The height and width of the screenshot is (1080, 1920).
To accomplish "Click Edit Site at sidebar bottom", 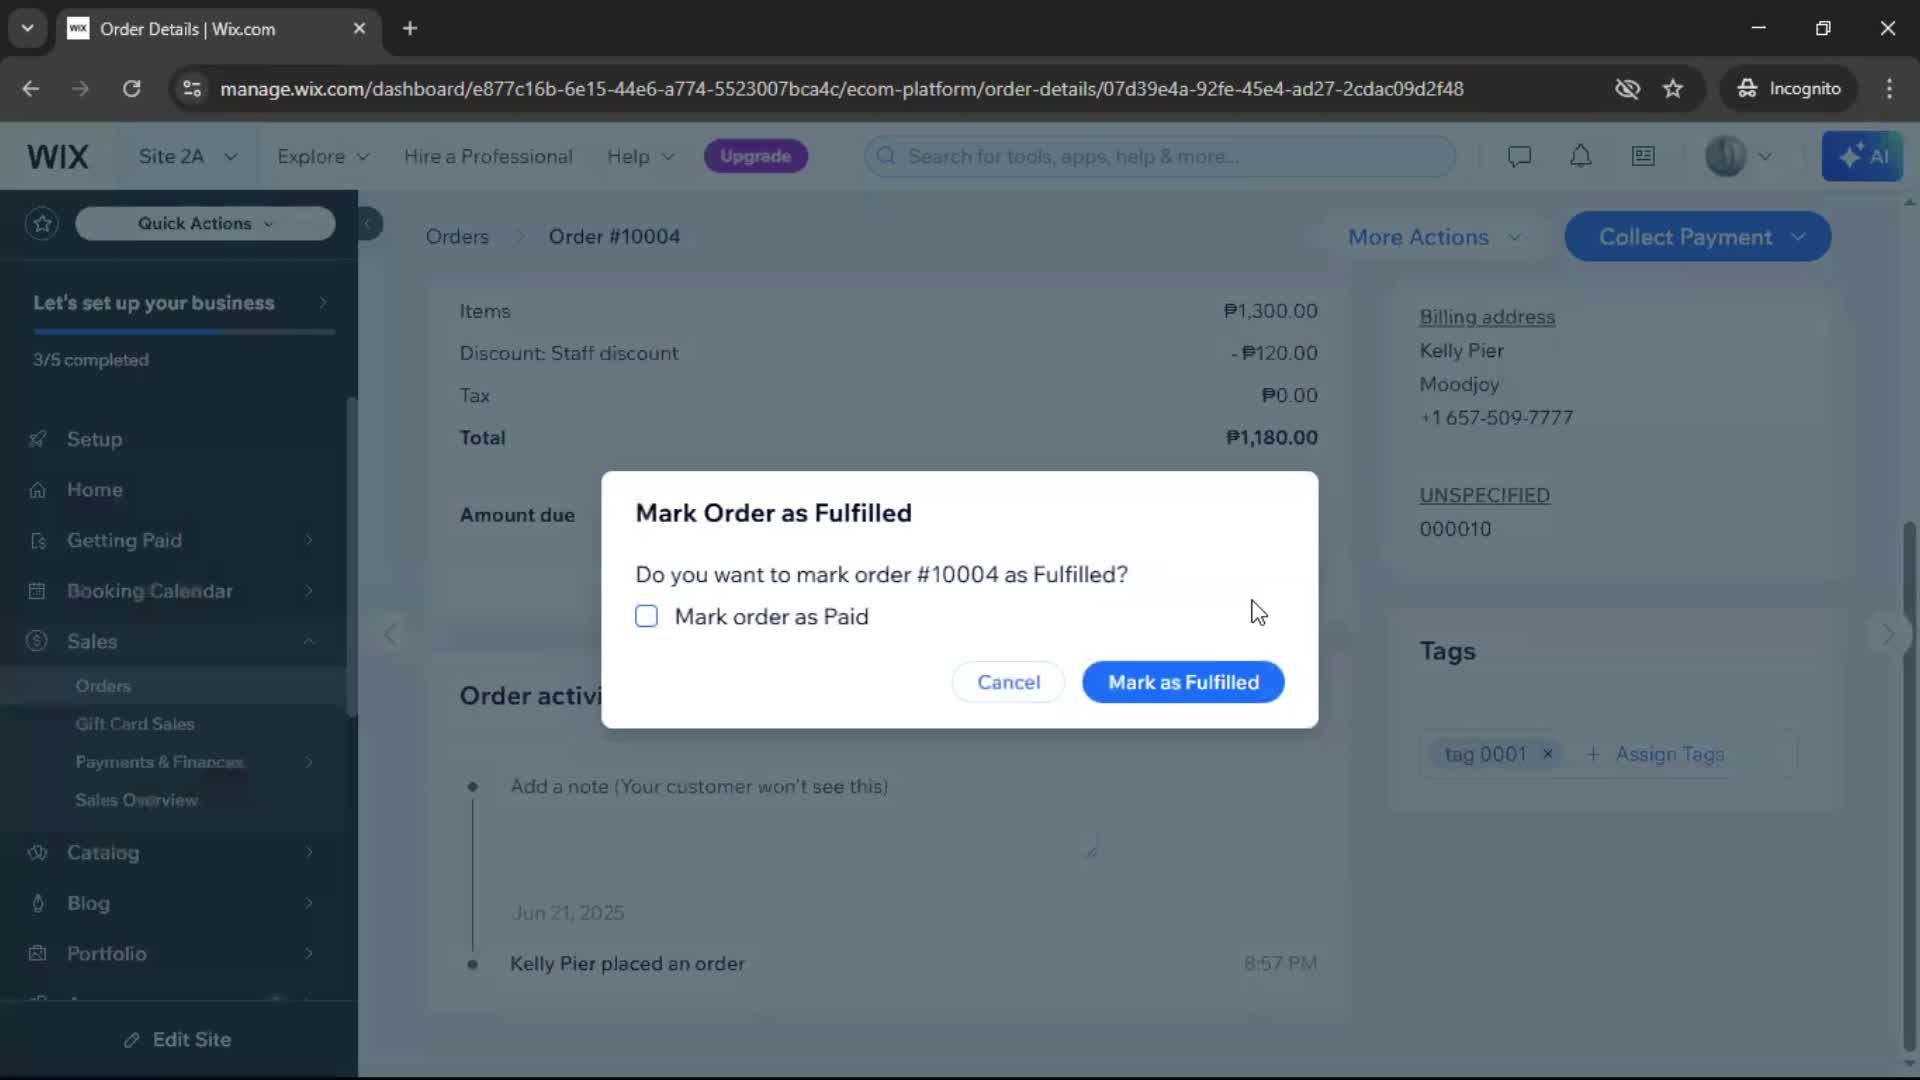I will pyautogui.click(x=178, y=1040).
